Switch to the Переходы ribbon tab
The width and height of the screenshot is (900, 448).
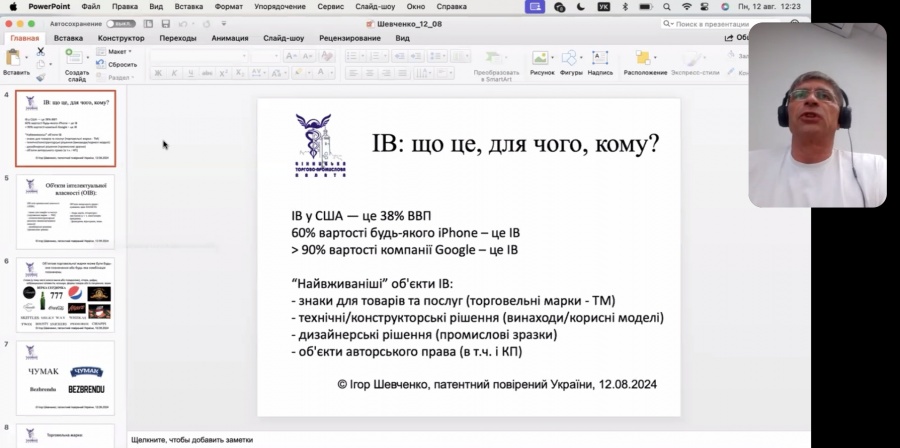click(178, 38)
